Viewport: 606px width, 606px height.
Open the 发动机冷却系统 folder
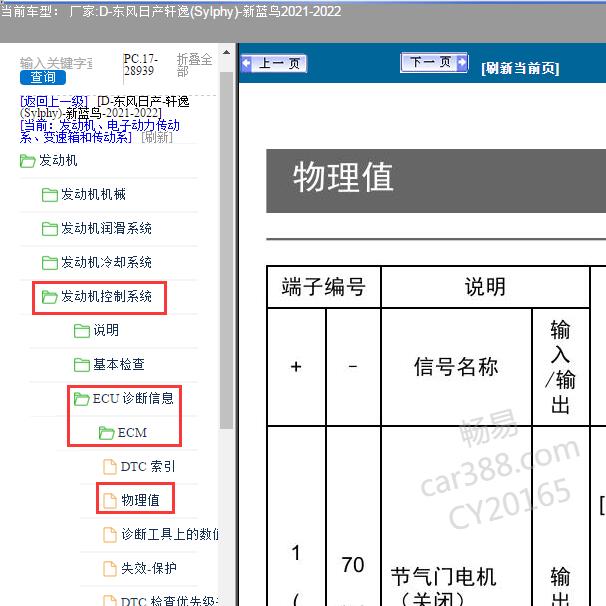106,262
